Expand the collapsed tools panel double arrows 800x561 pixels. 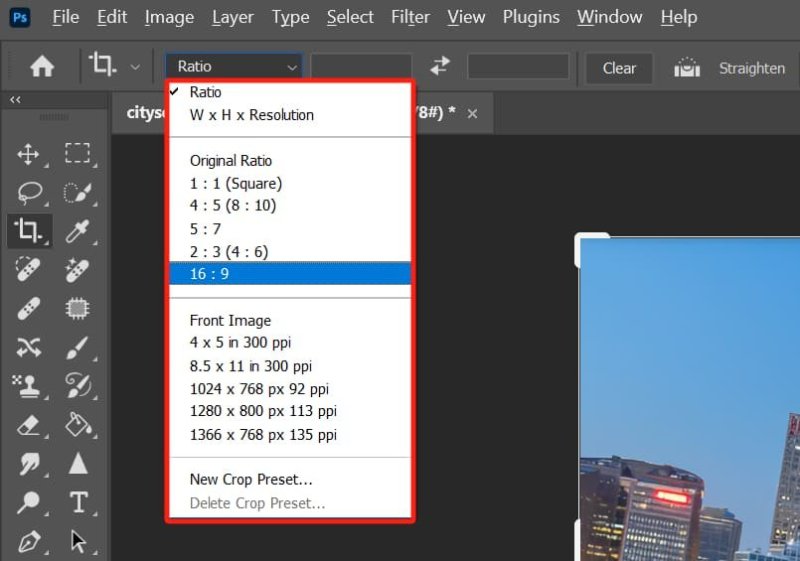tap(15, 100)
